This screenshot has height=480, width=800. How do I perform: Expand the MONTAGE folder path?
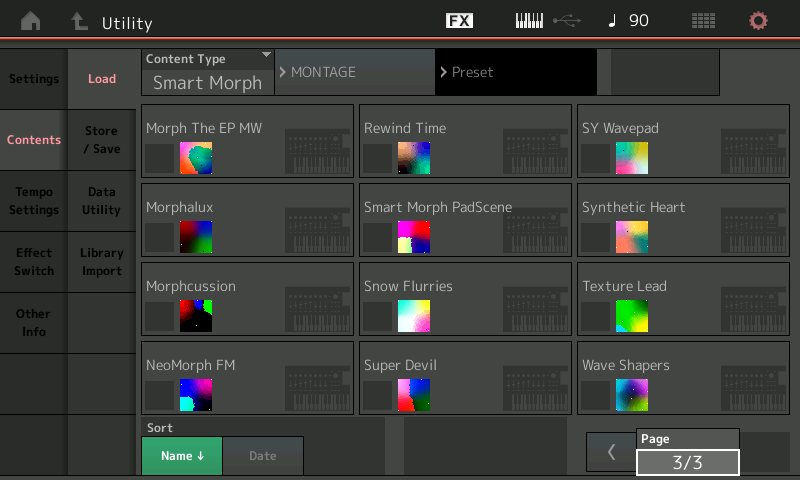(x=354, y=72)
